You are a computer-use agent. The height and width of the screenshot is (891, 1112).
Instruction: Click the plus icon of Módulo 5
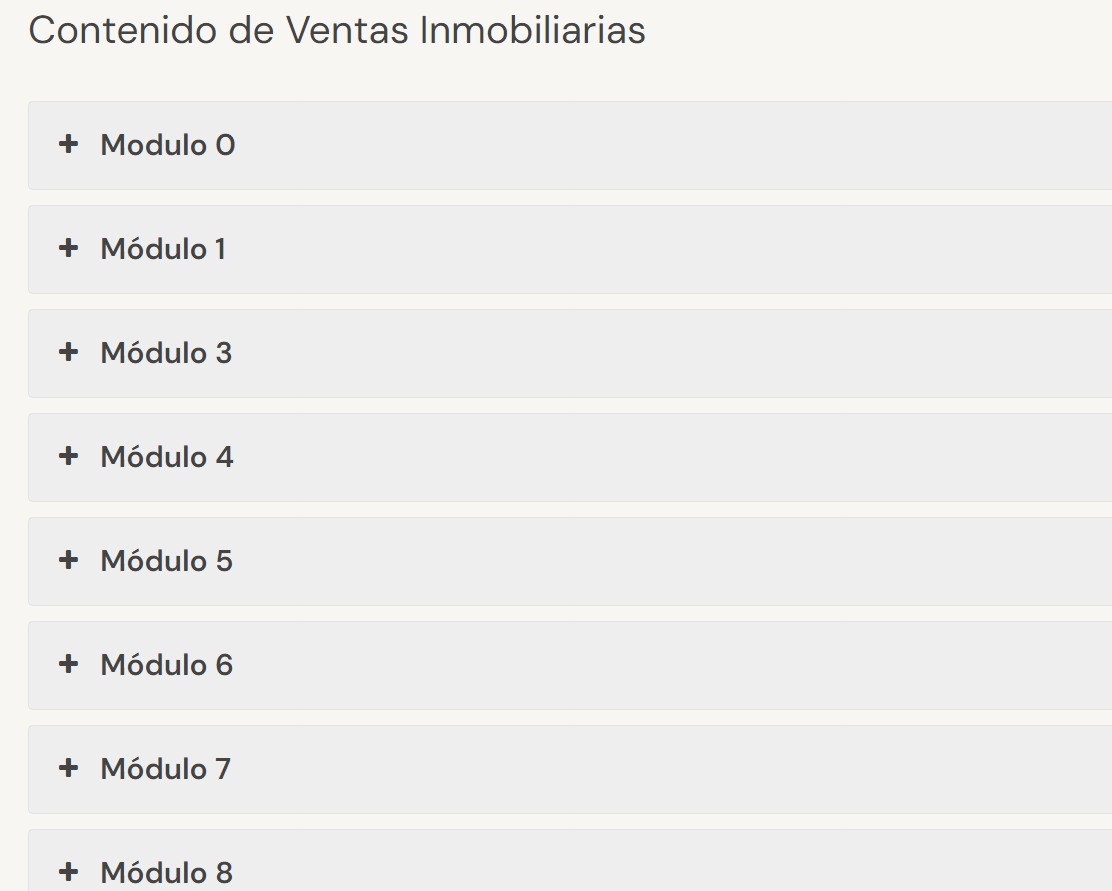[x=68, y=560]
